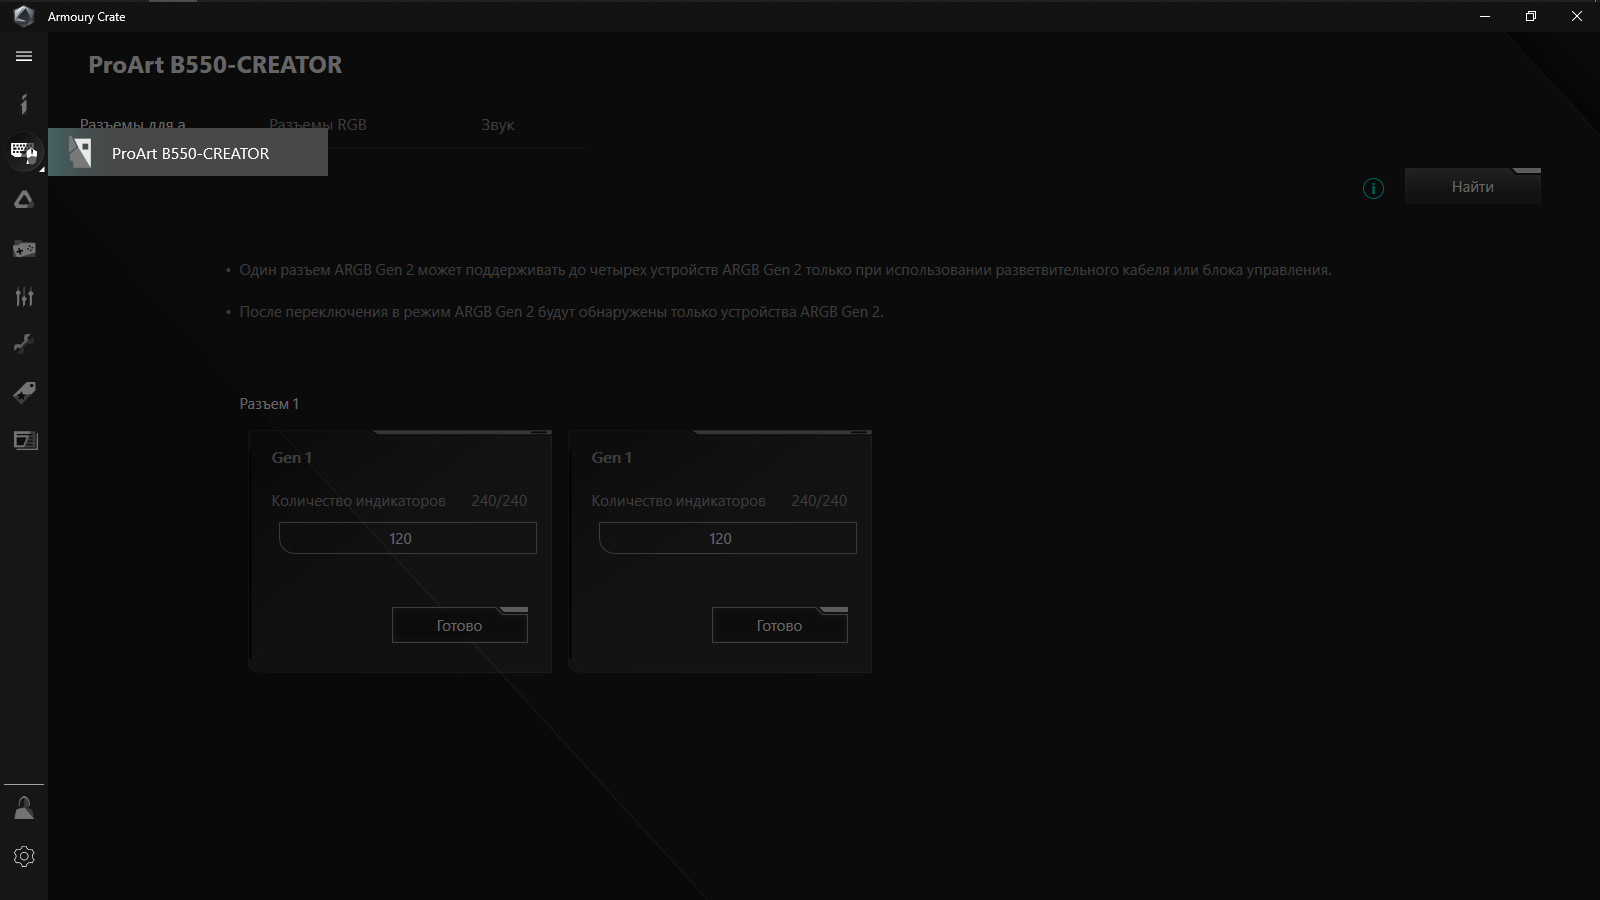1600x900 pixels.
Task: Click the green info circle icon
Action: [1373, 188]
